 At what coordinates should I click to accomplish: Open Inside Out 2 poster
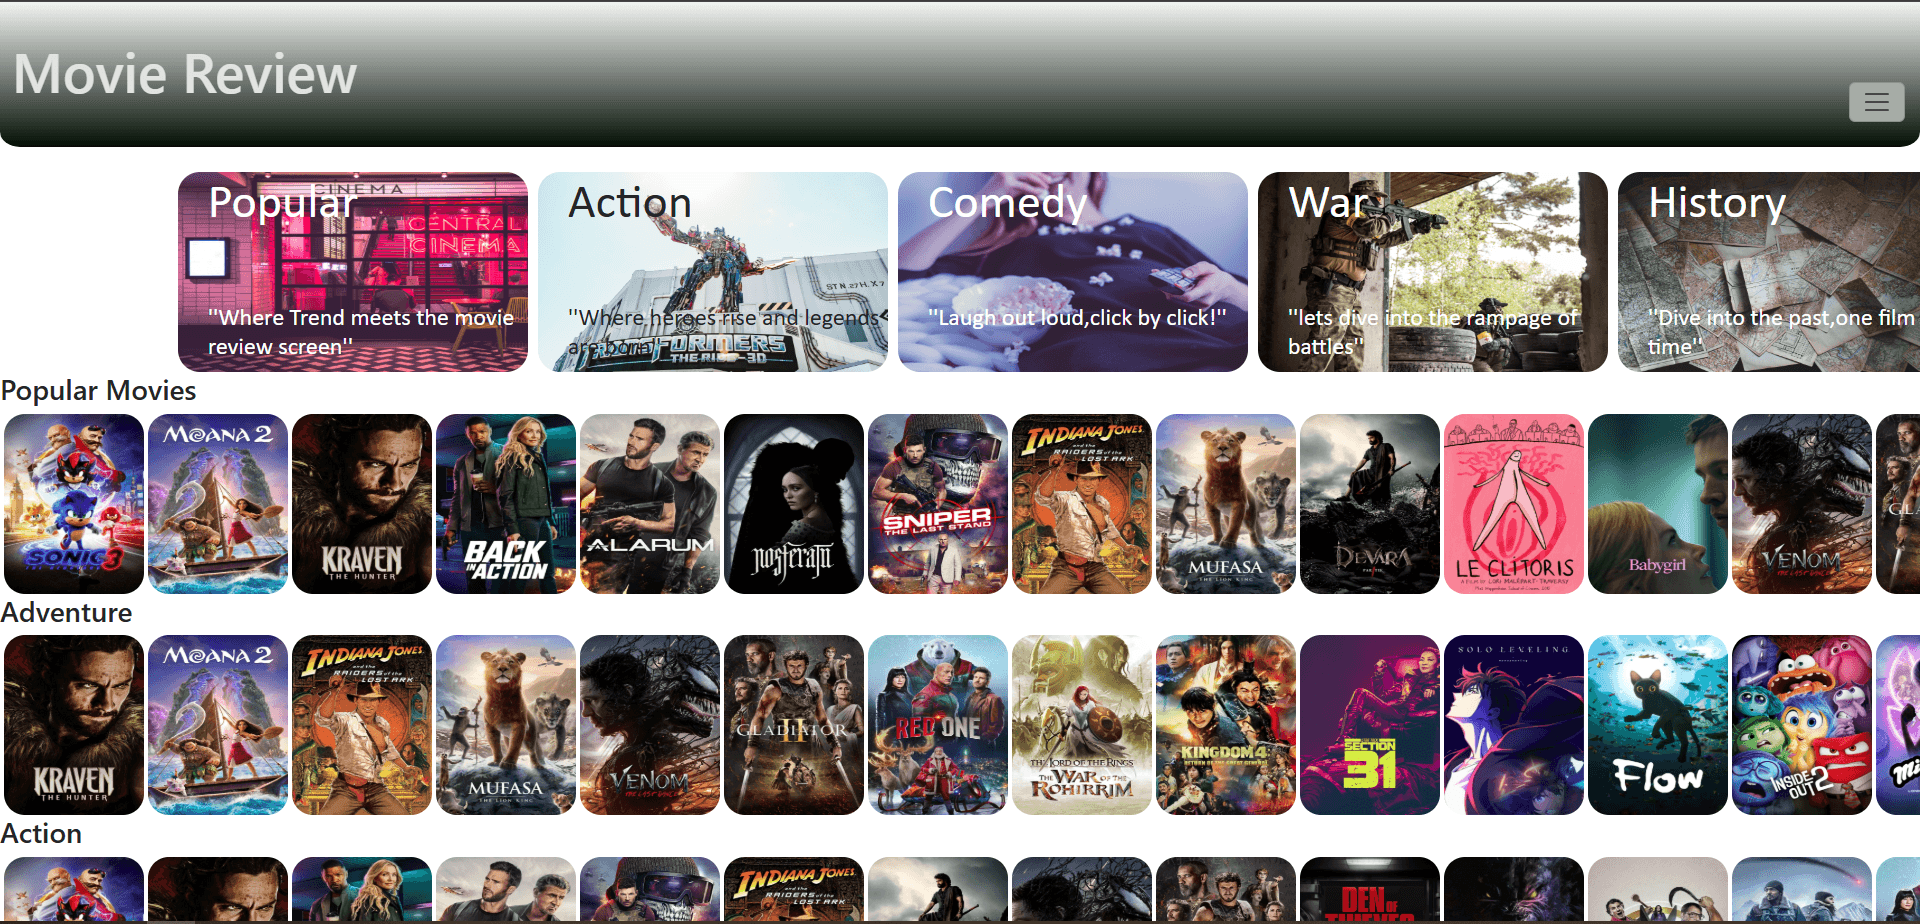1801,724
